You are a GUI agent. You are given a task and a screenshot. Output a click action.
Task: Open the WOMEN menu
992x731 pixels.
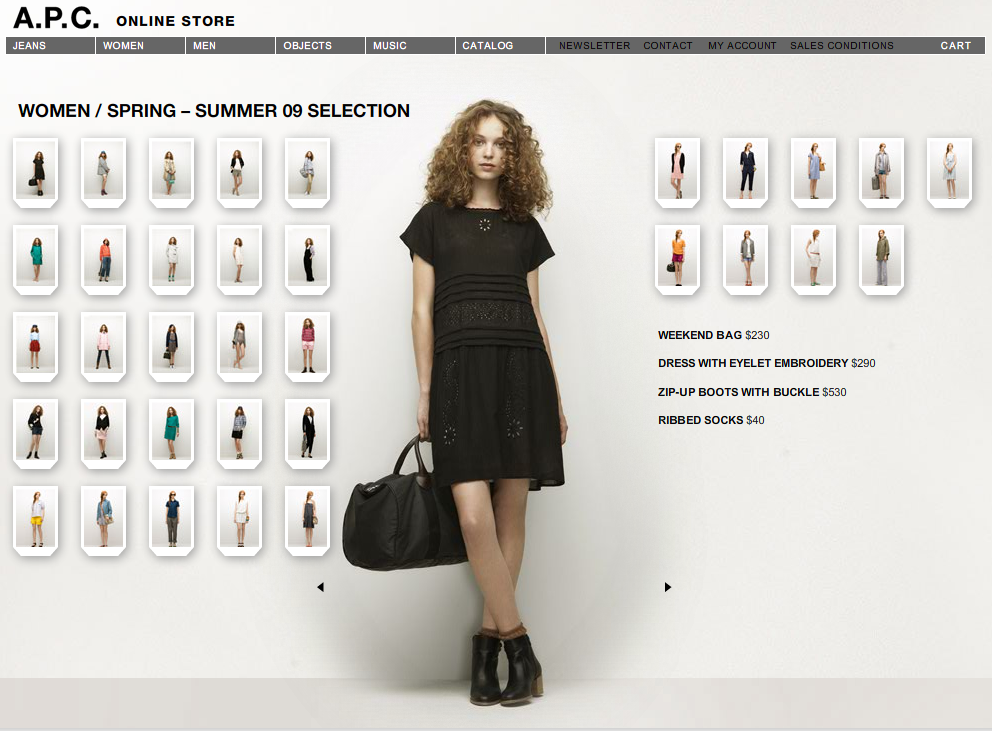140,46
